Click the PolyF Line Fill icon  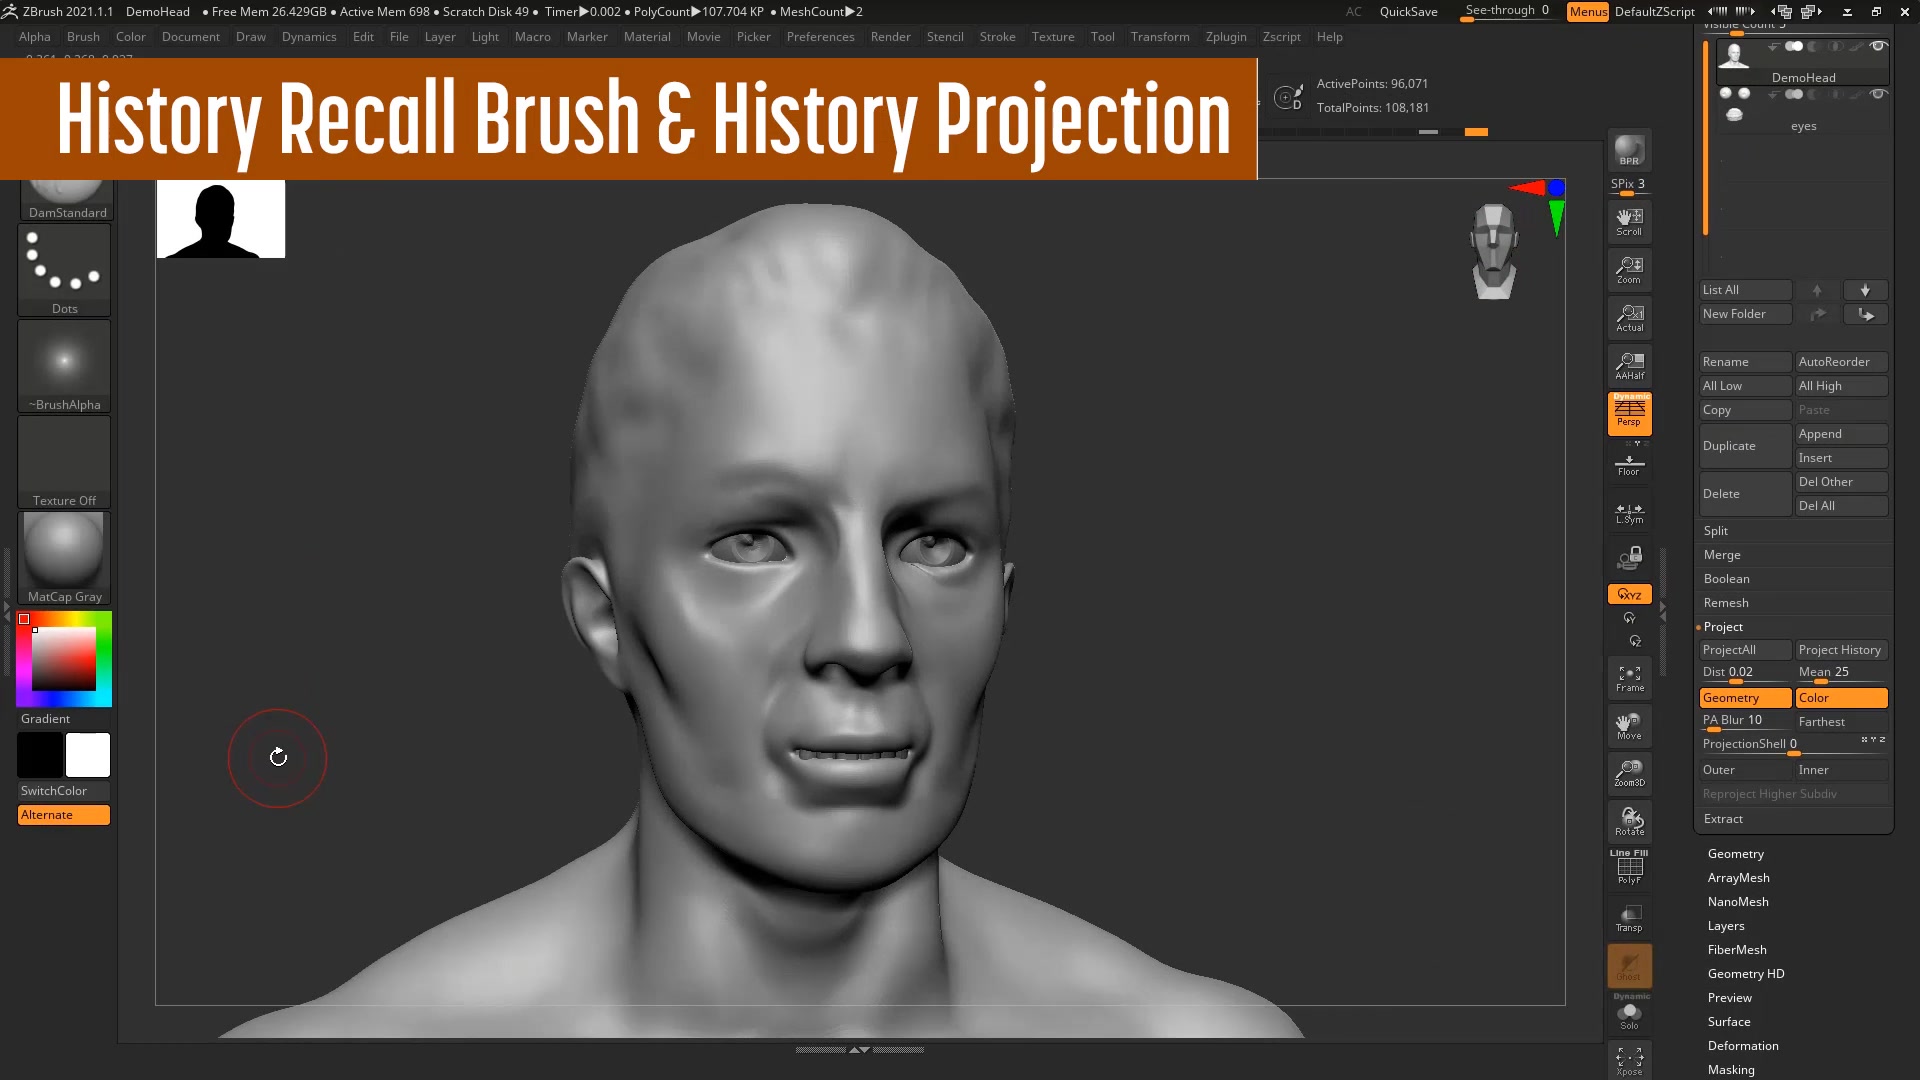[x=1629, y=867]
